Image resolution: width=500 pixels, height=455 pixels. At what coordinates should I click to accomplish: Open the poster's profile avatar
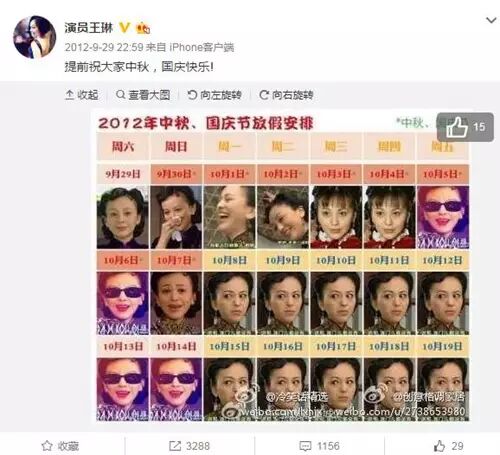34,37
